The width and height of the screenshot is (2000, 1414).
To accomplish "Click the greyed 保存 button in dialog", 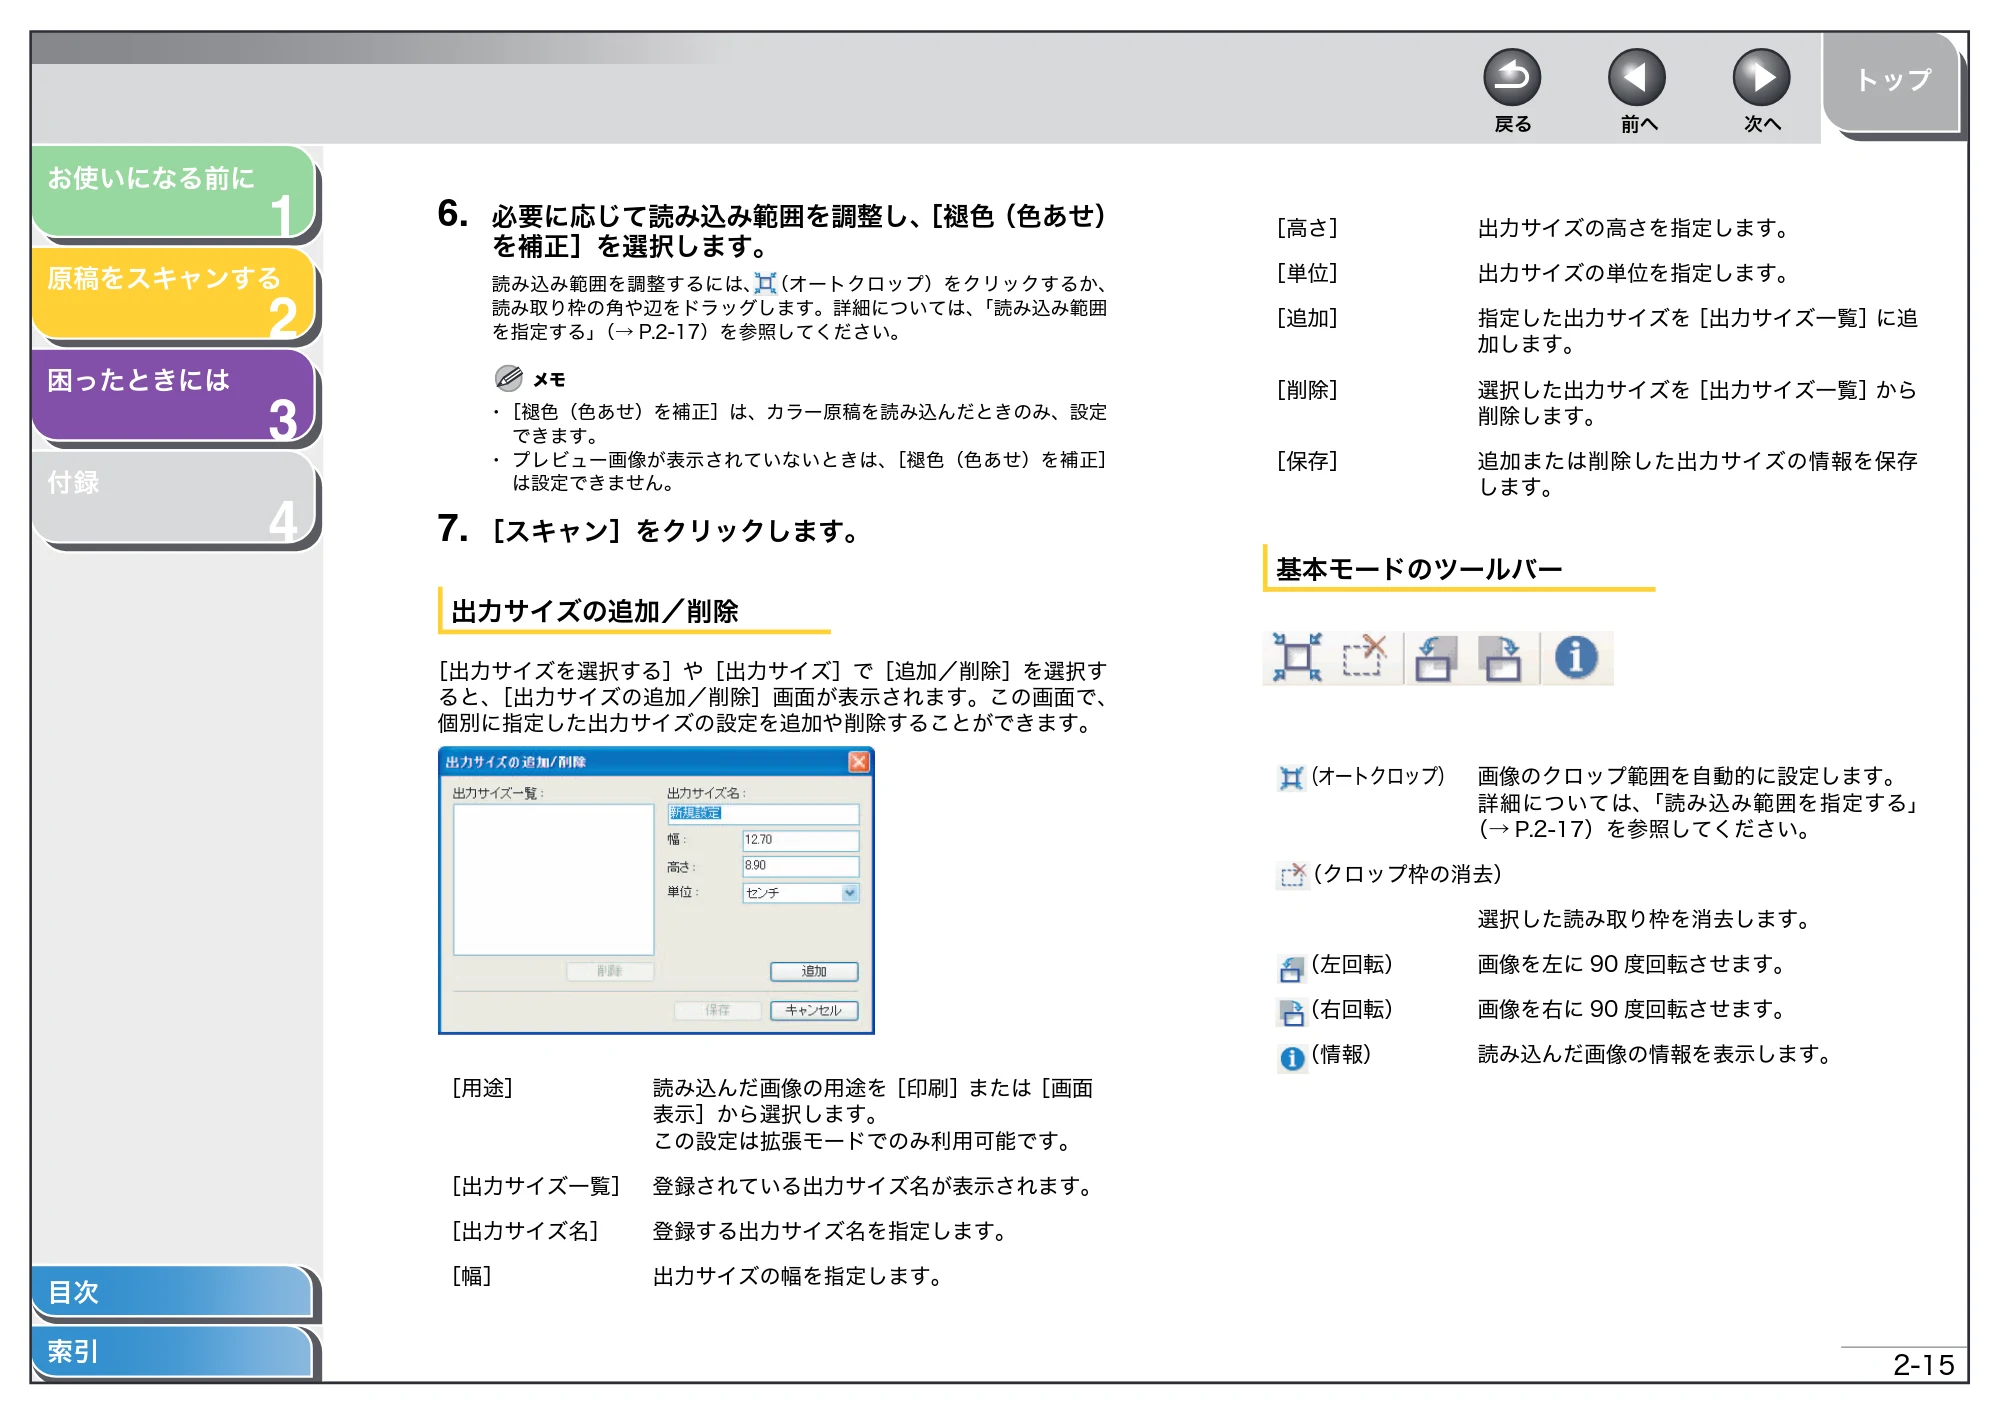I will click(x=718, y=1010).
